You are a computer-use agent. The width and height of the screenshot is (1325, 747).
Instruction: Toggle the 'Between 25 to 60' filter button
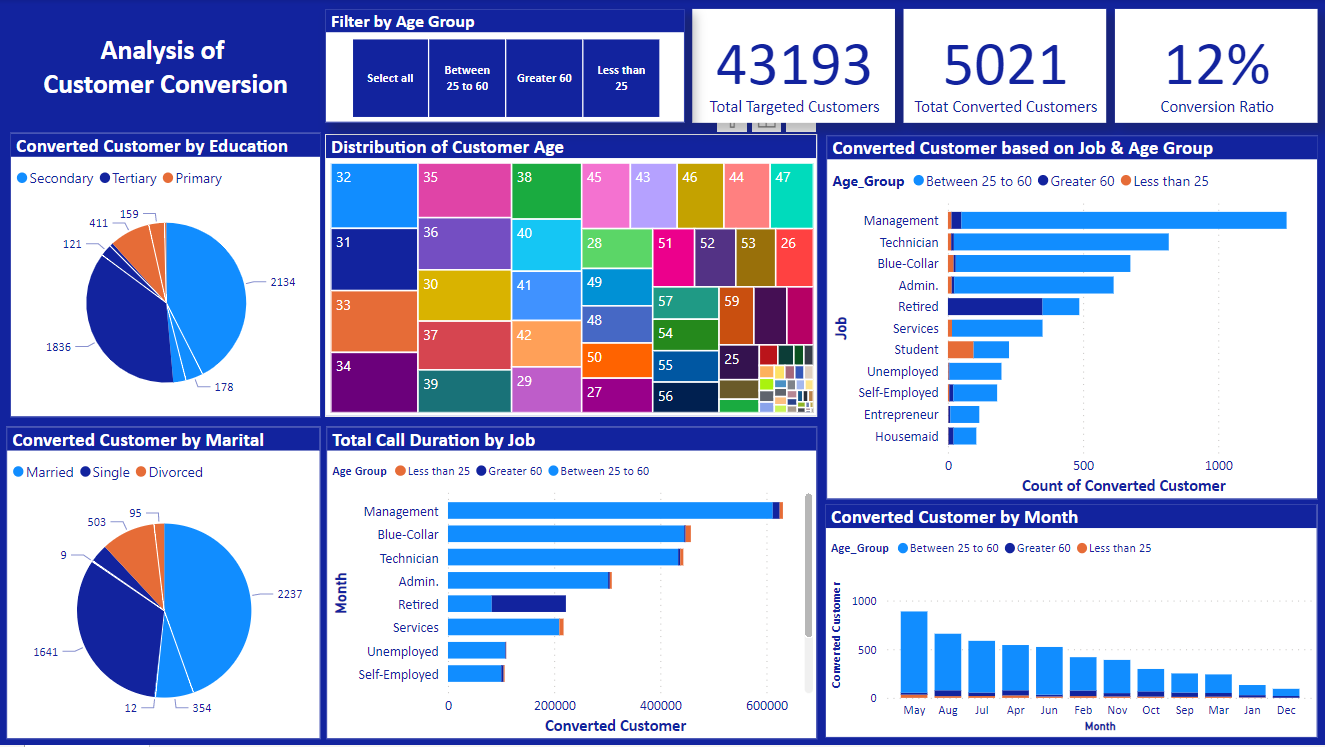click(466, 77)
